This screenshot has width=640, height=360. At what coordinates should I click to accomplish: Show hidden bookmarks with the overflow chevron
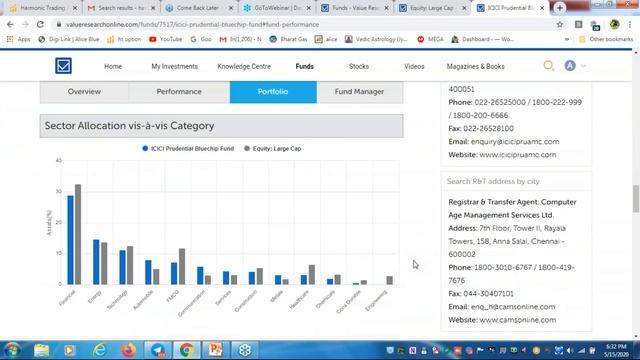567,40
